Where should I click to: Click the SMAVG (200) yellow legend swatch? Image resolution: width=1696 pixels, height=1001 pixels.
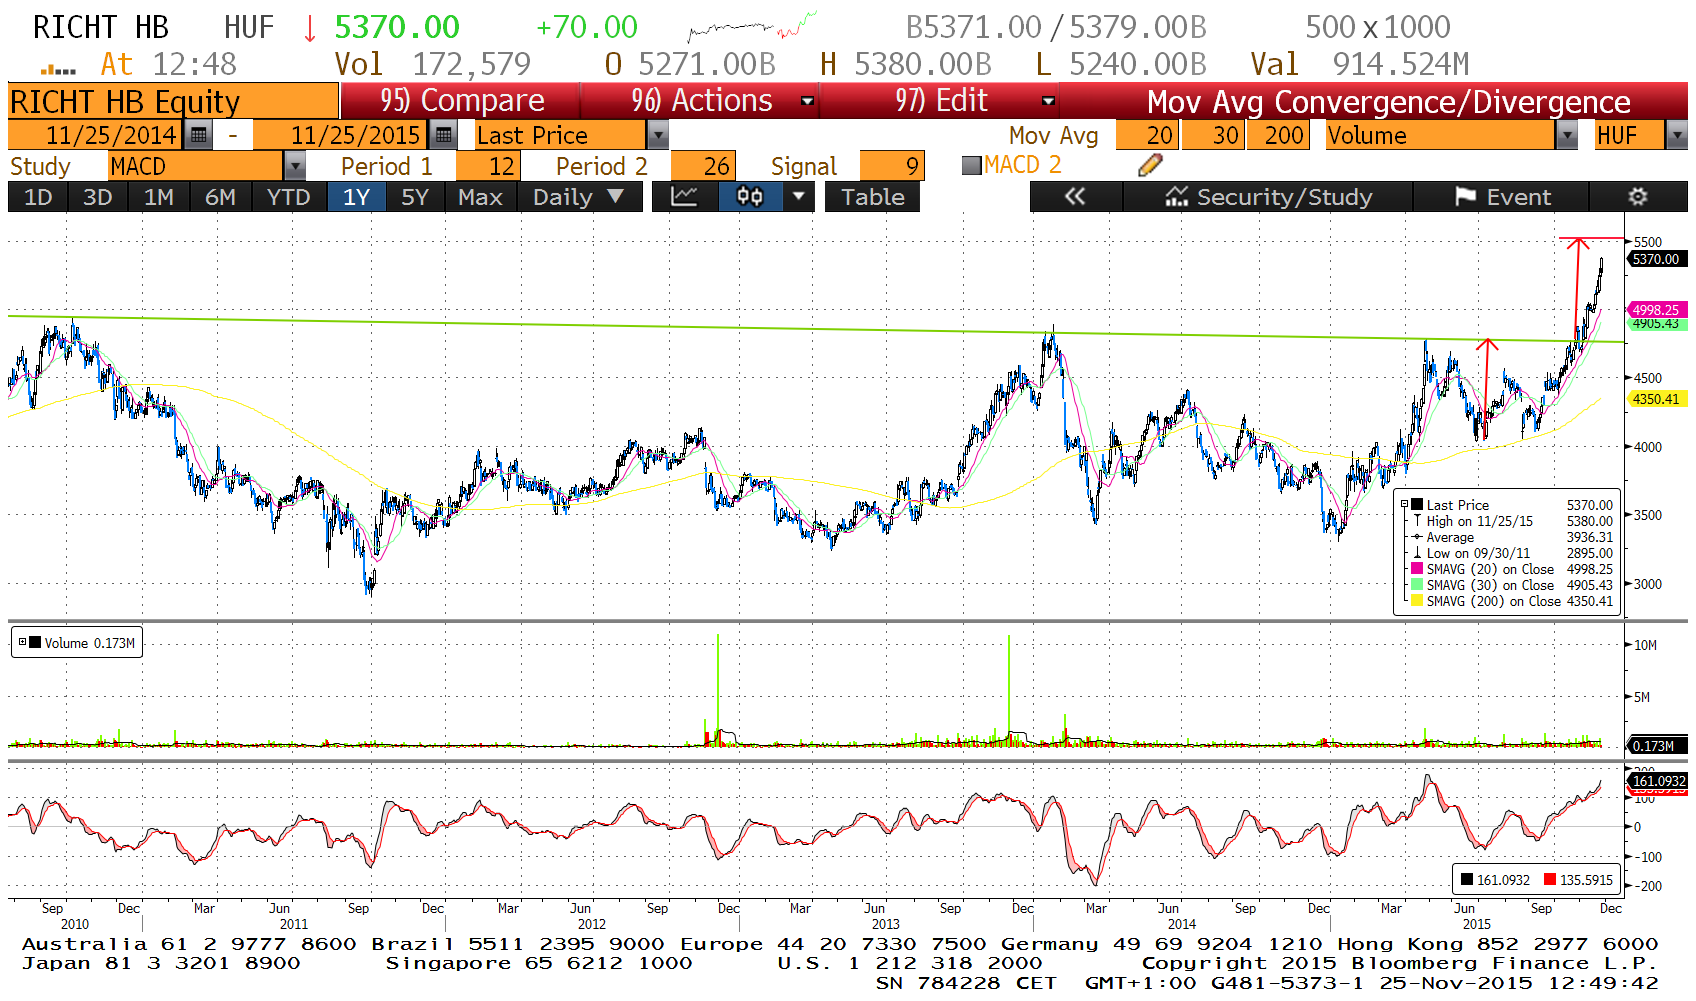point(1416,601)
